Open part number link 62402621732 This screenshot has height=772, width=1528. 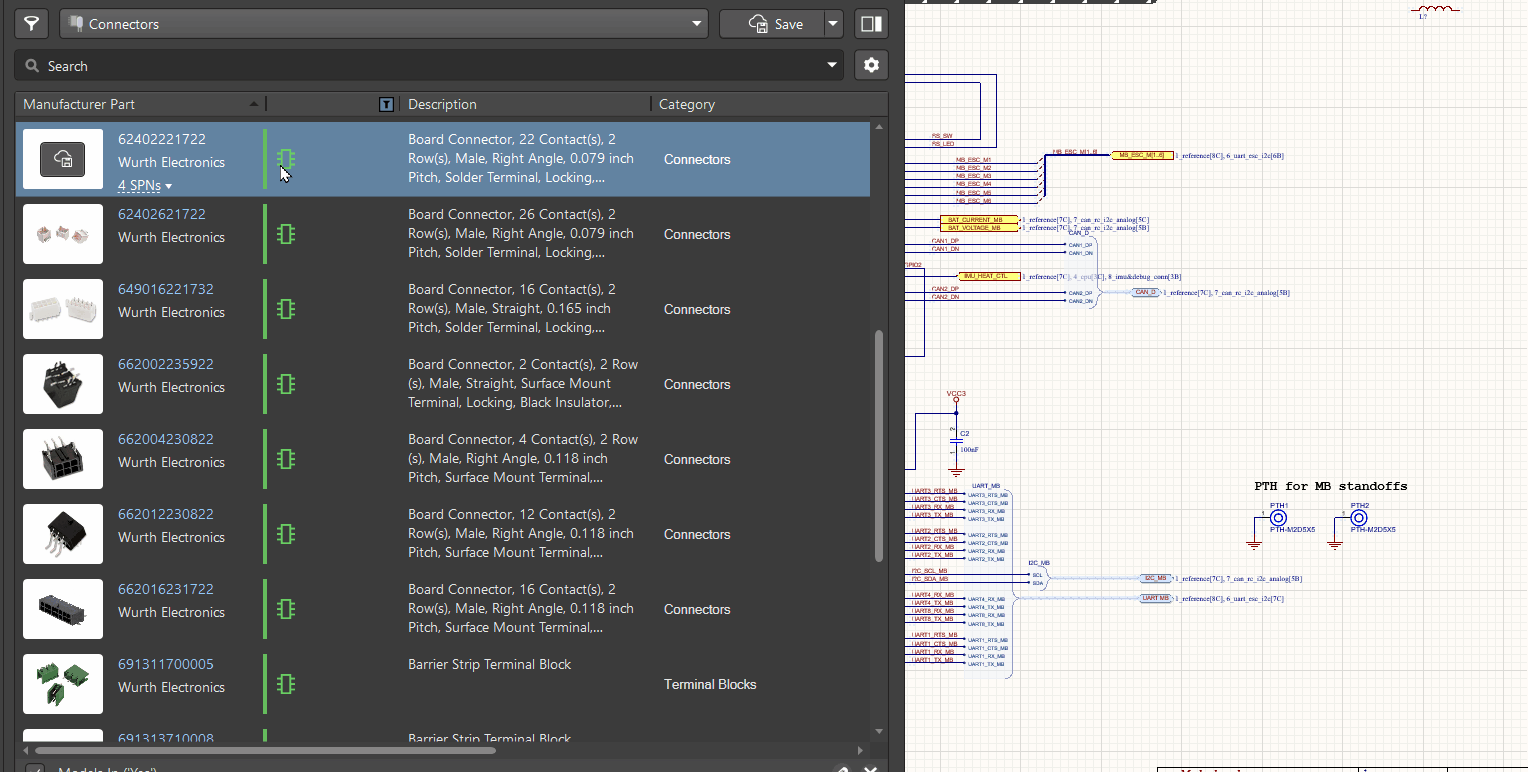(161, 213)
